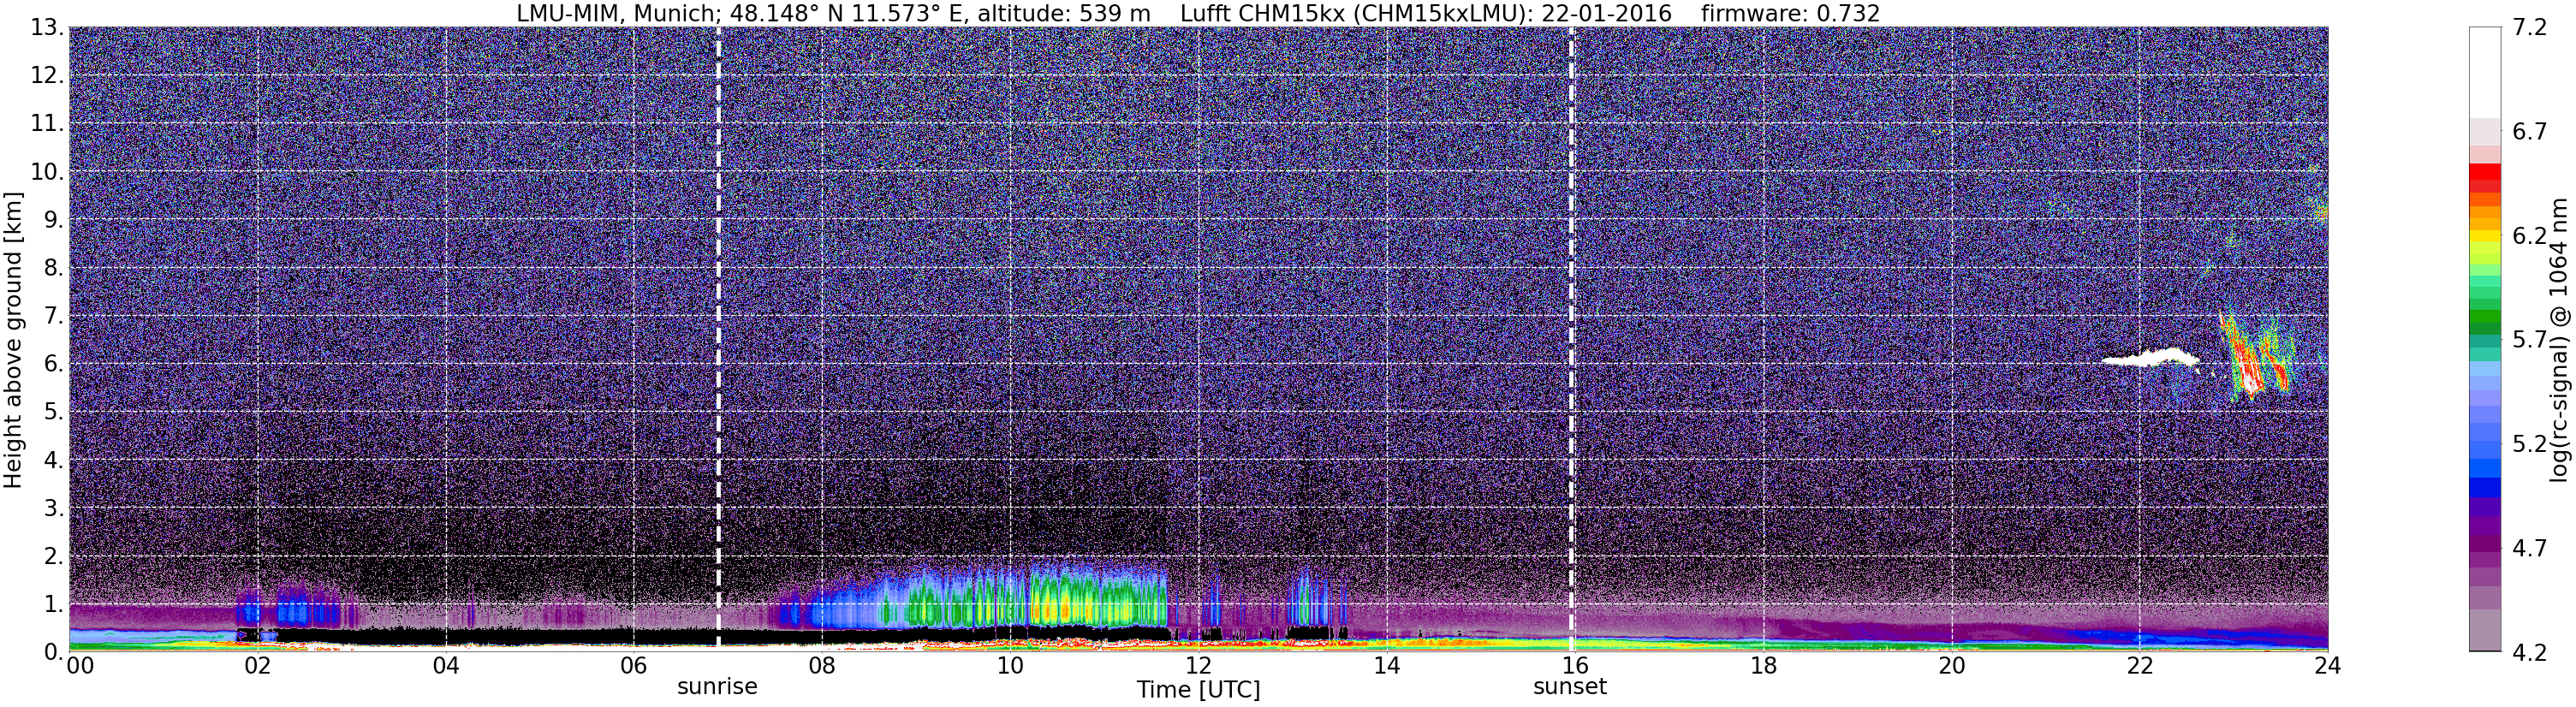The width and height of the screenshot is (2576, 707).
Task: Click the 8. tick on the height axis
Action: pos(54,267)
